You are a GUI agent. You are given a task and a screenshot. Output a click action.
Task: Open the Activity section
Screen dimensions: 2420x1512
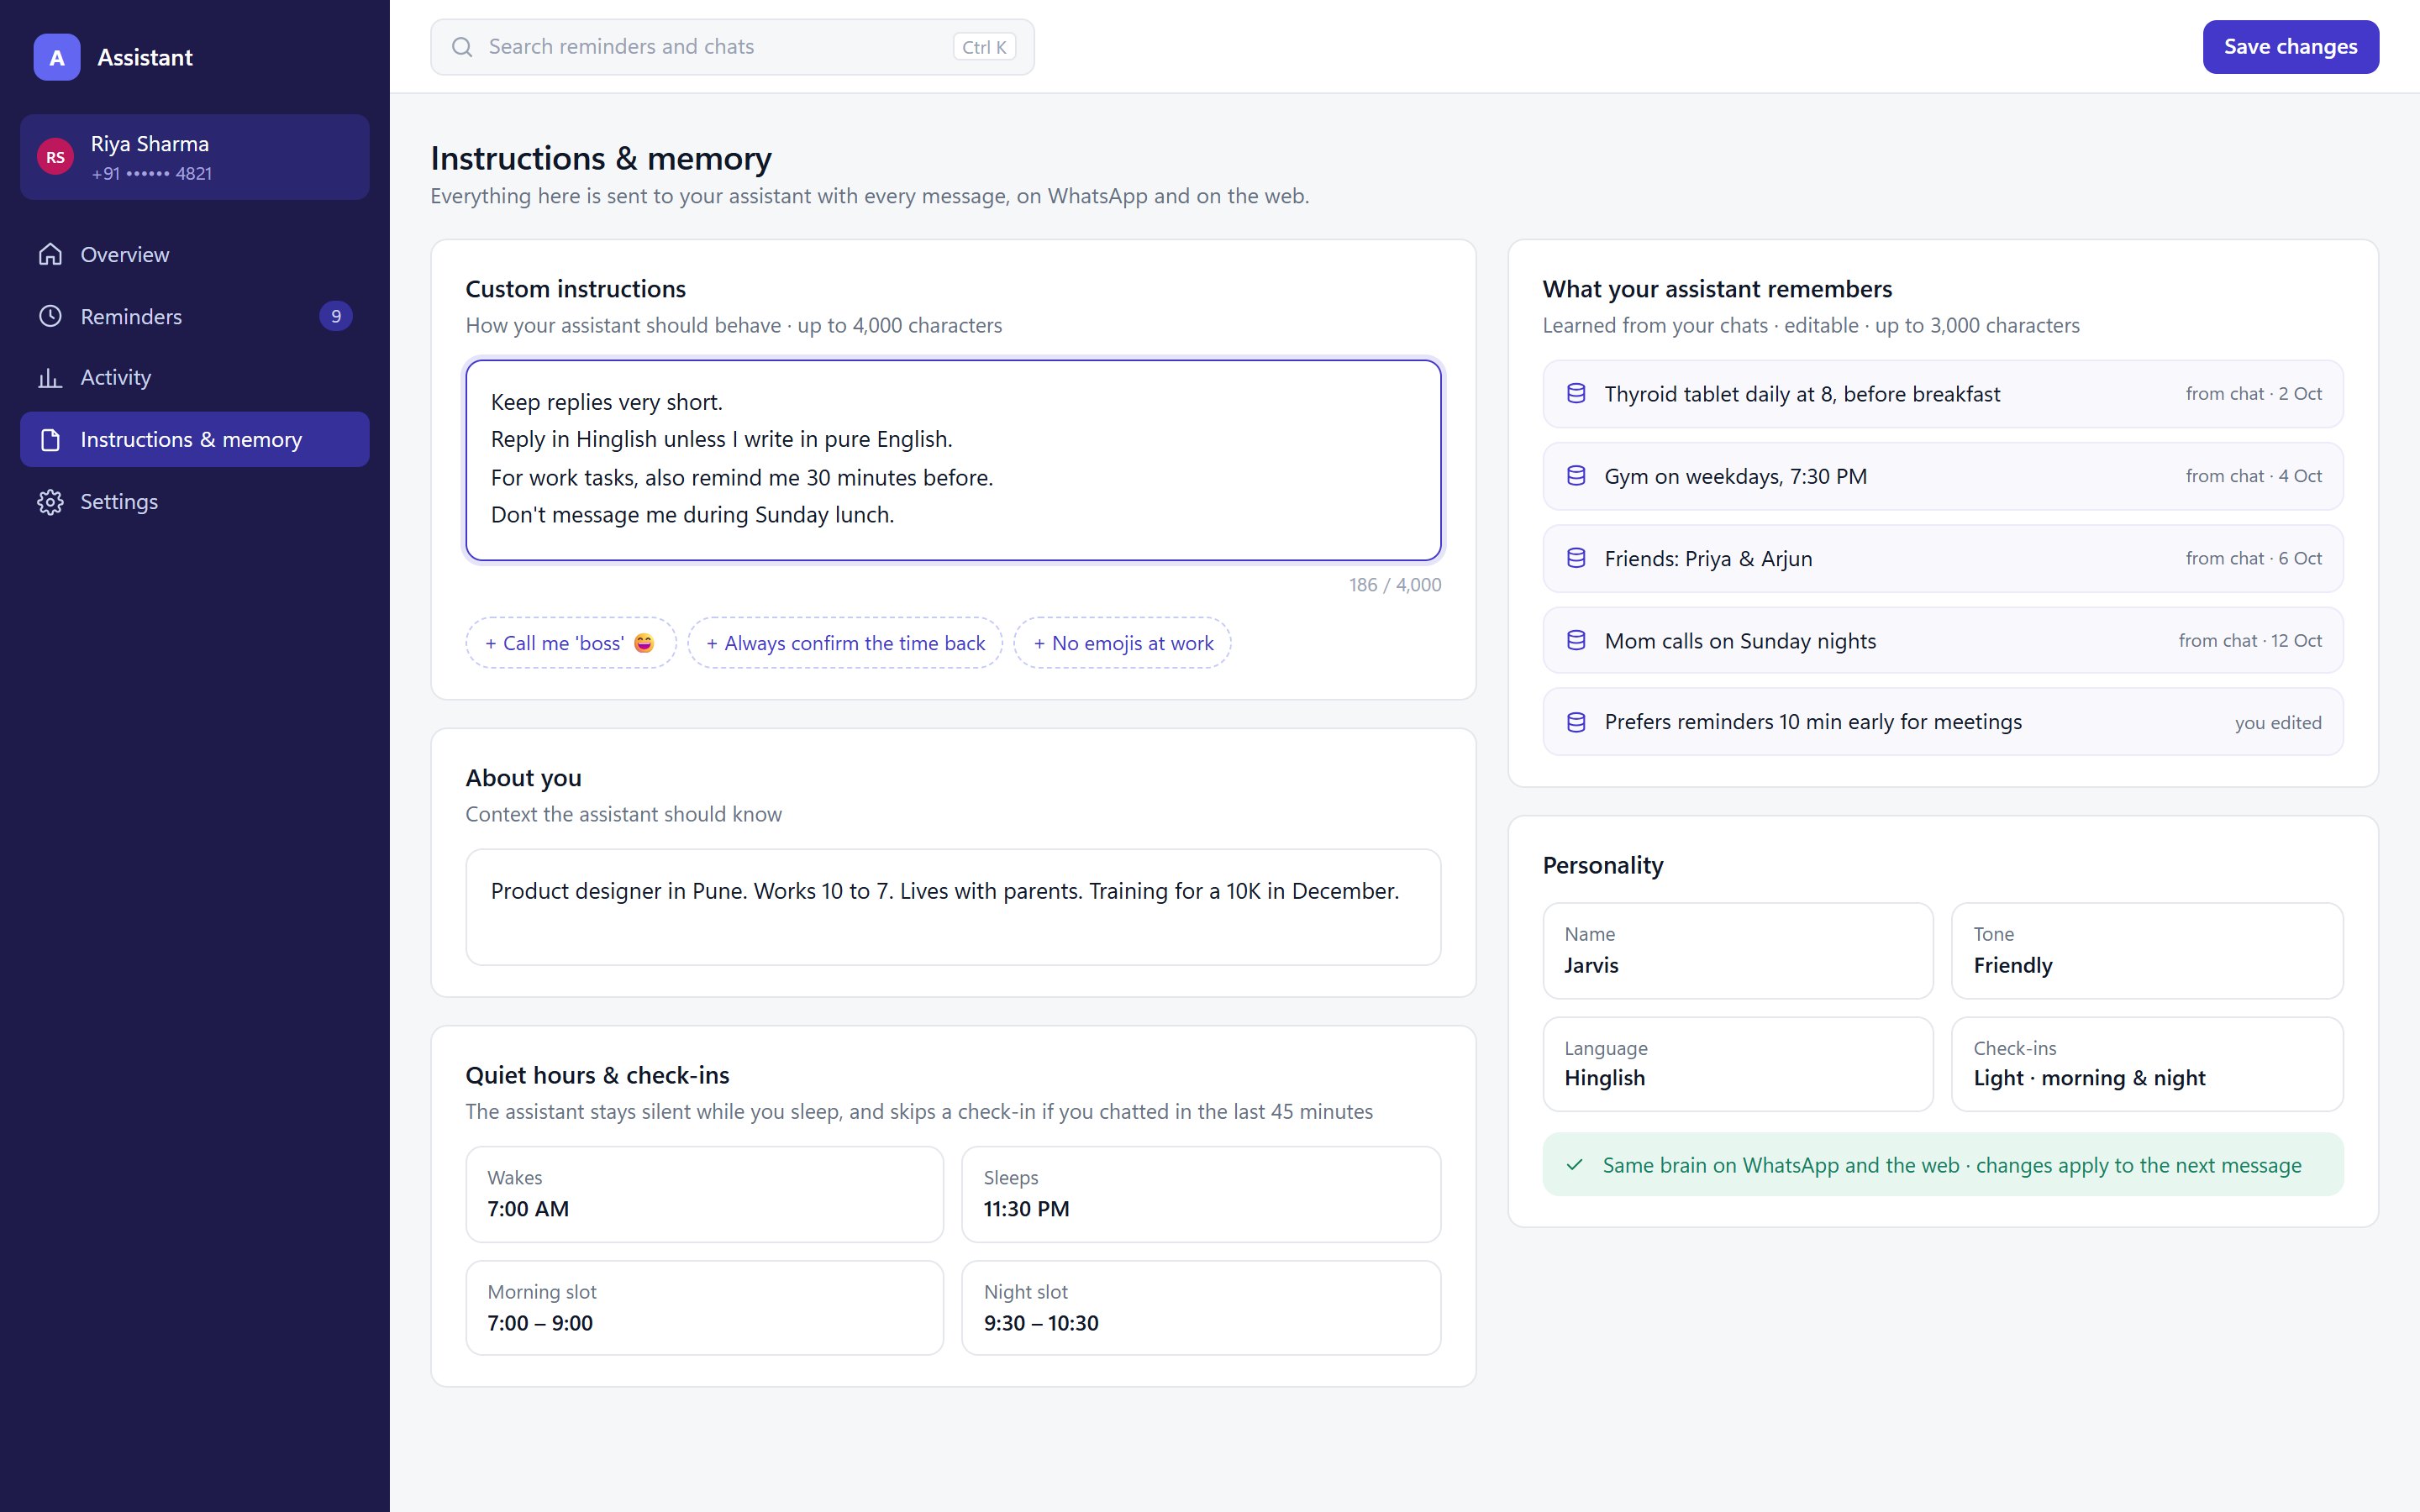click(195, 378)
